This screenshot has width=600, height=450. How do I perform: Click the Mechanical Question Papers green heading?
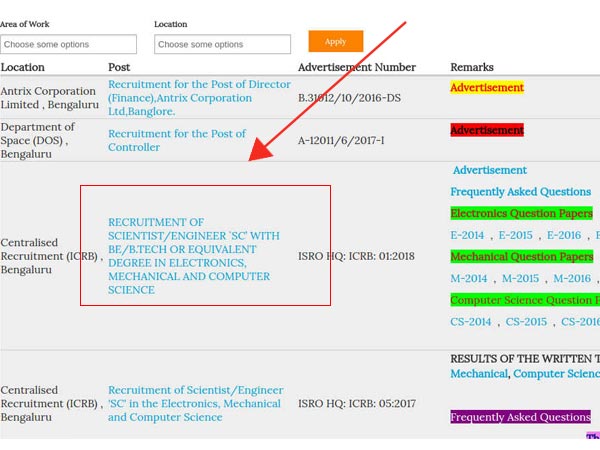(x=522, y=256)
